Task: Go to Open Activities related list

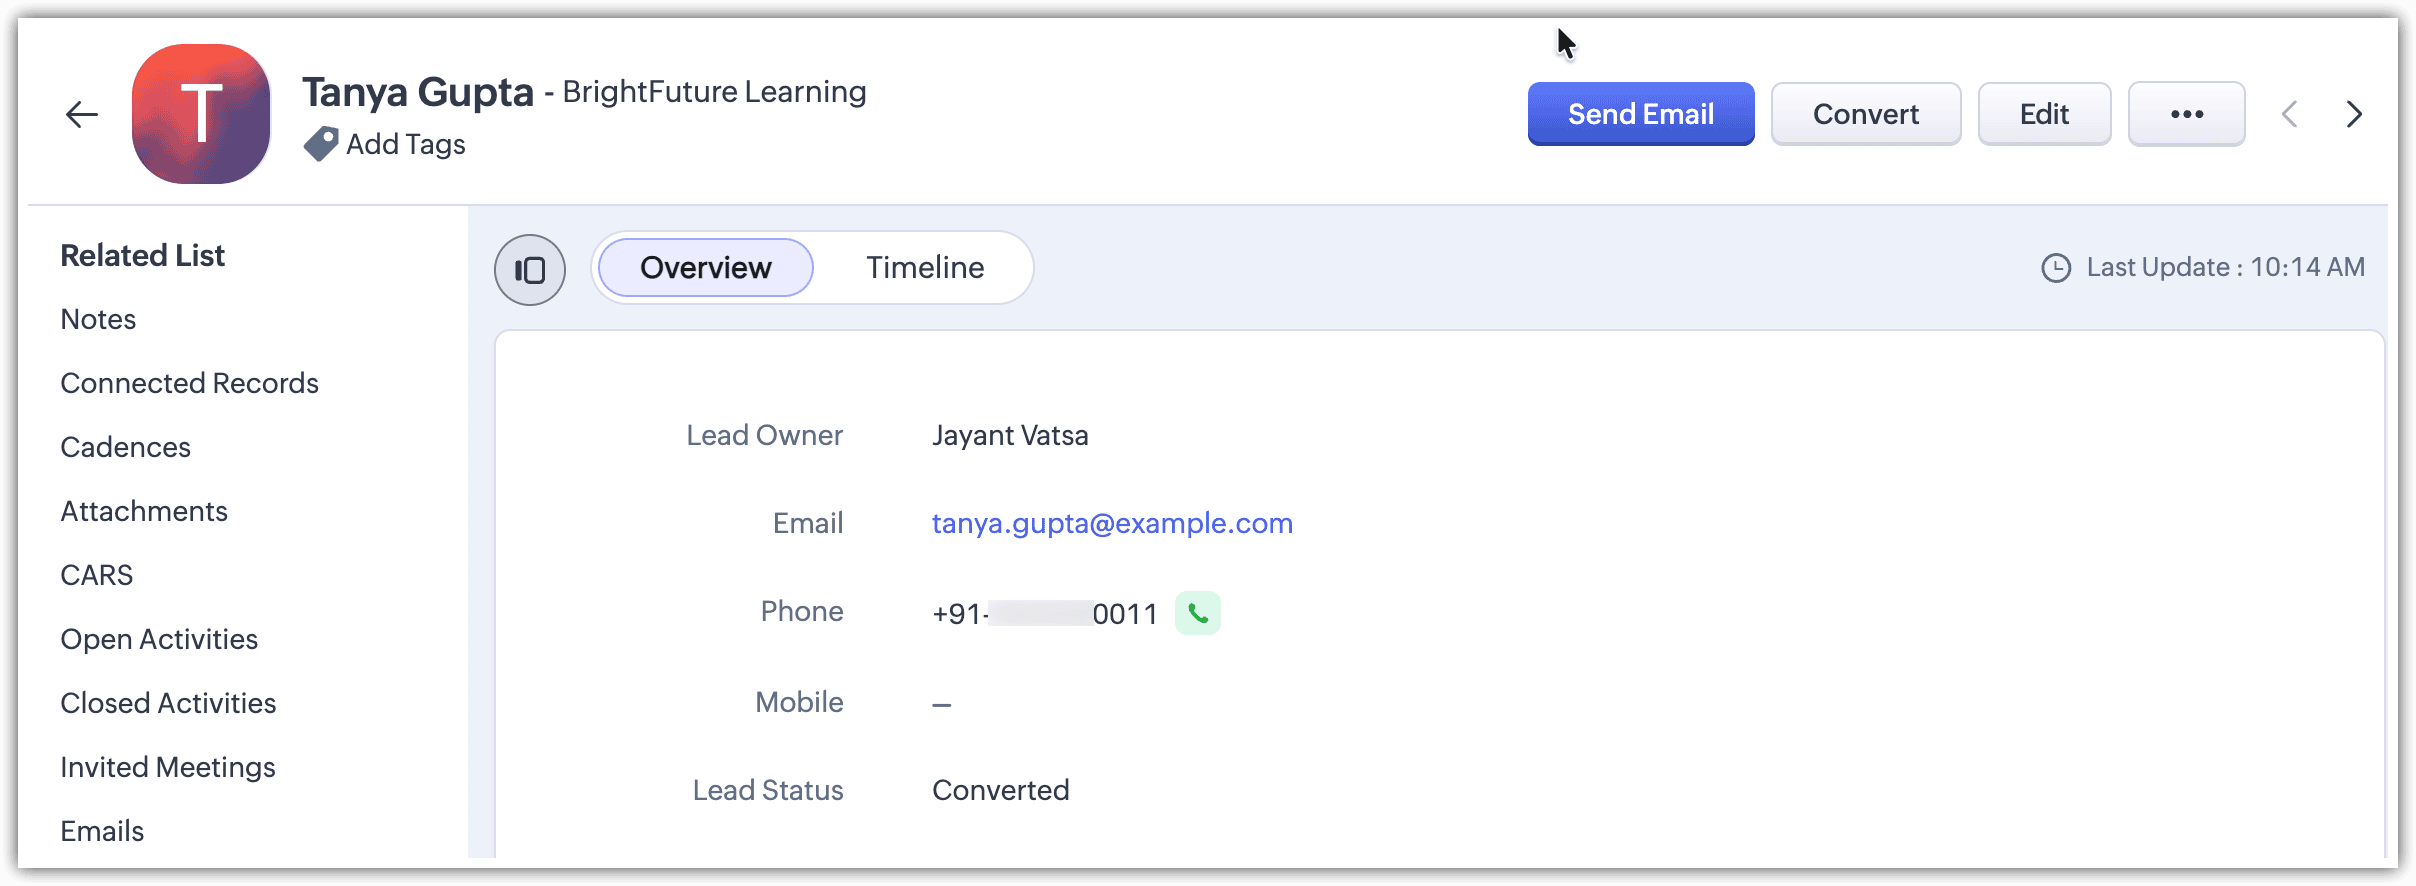Action: pos(159,639)
